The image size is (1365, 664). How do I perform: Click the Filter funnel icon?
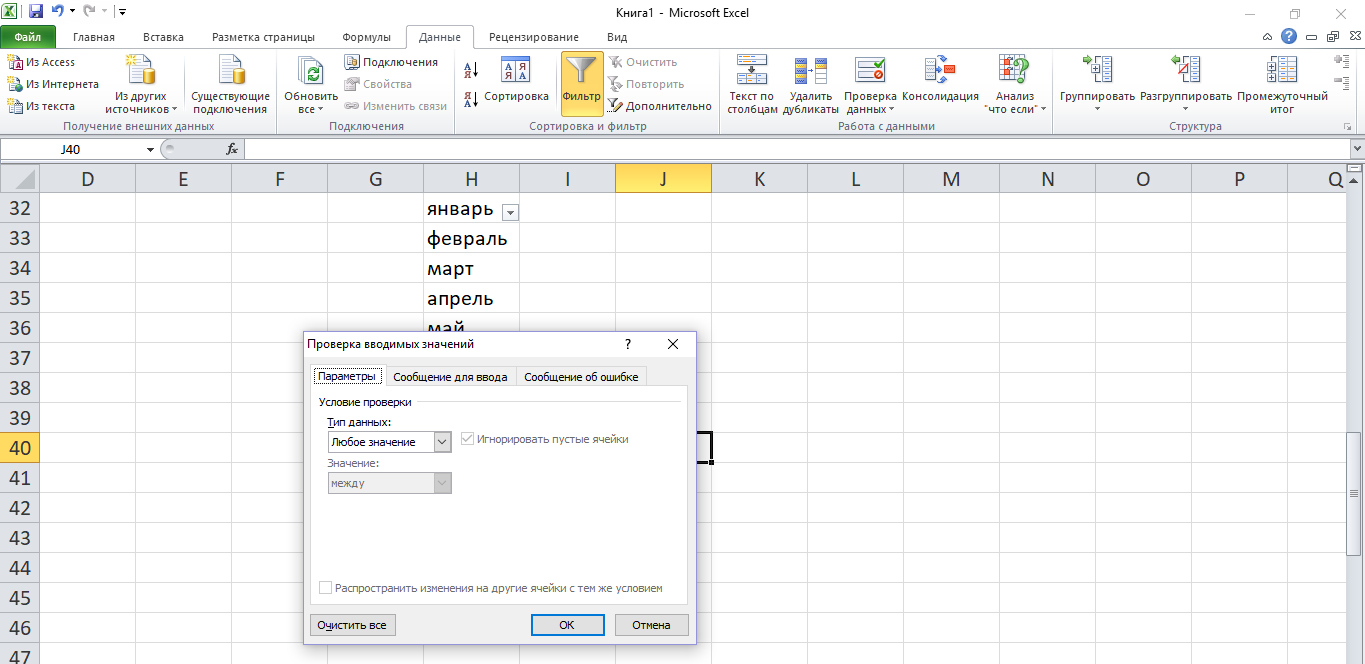coord(581,72)
